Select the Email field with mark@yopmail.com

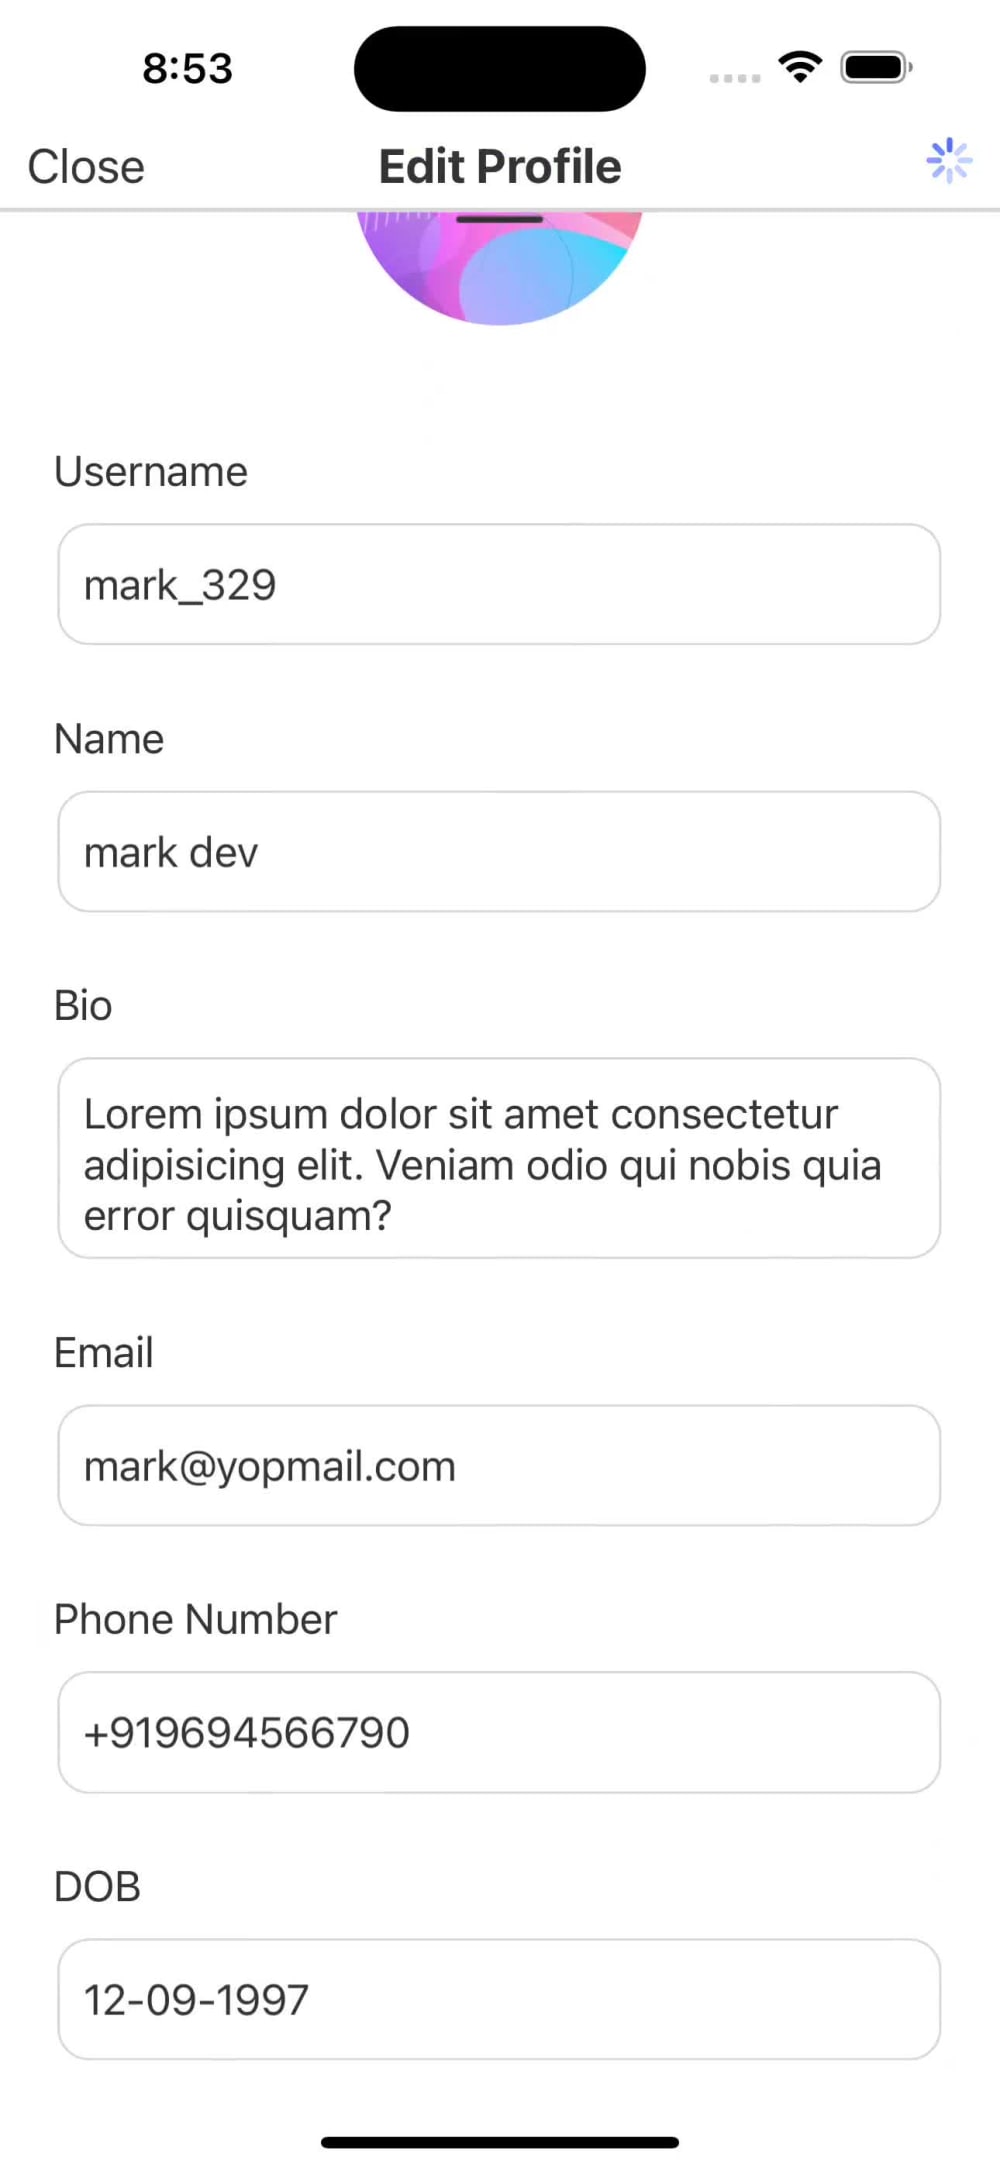(499, 1466)
